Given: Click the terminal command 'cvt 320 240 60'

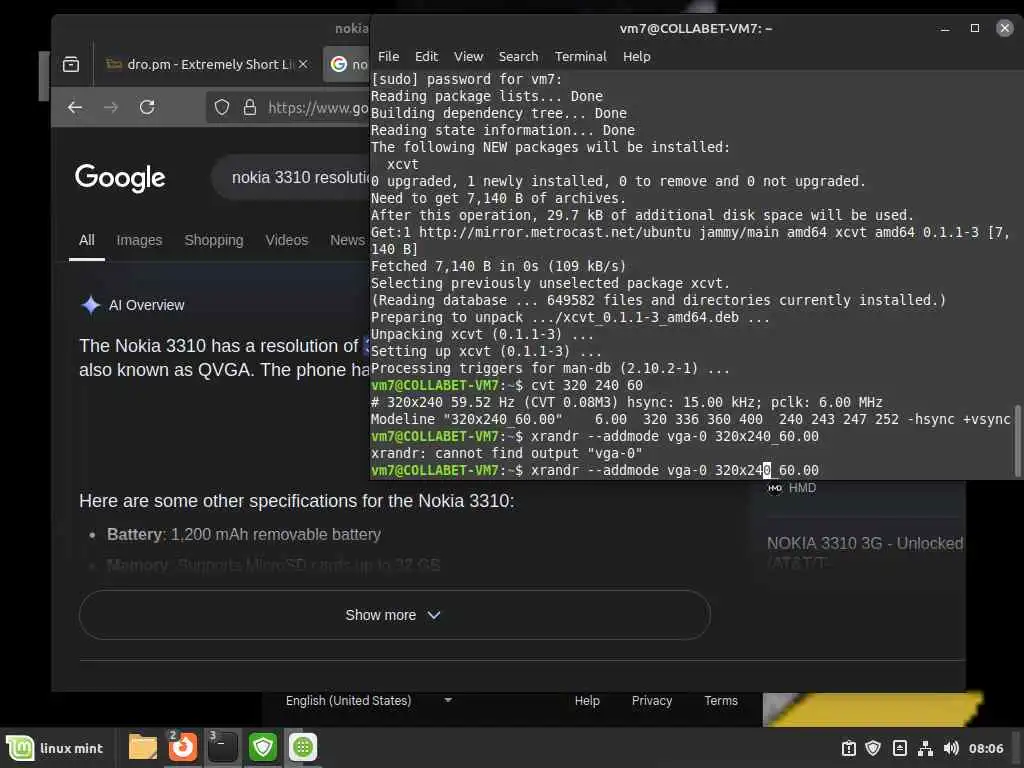Looking at the screenshot, I should pos(586,385).
